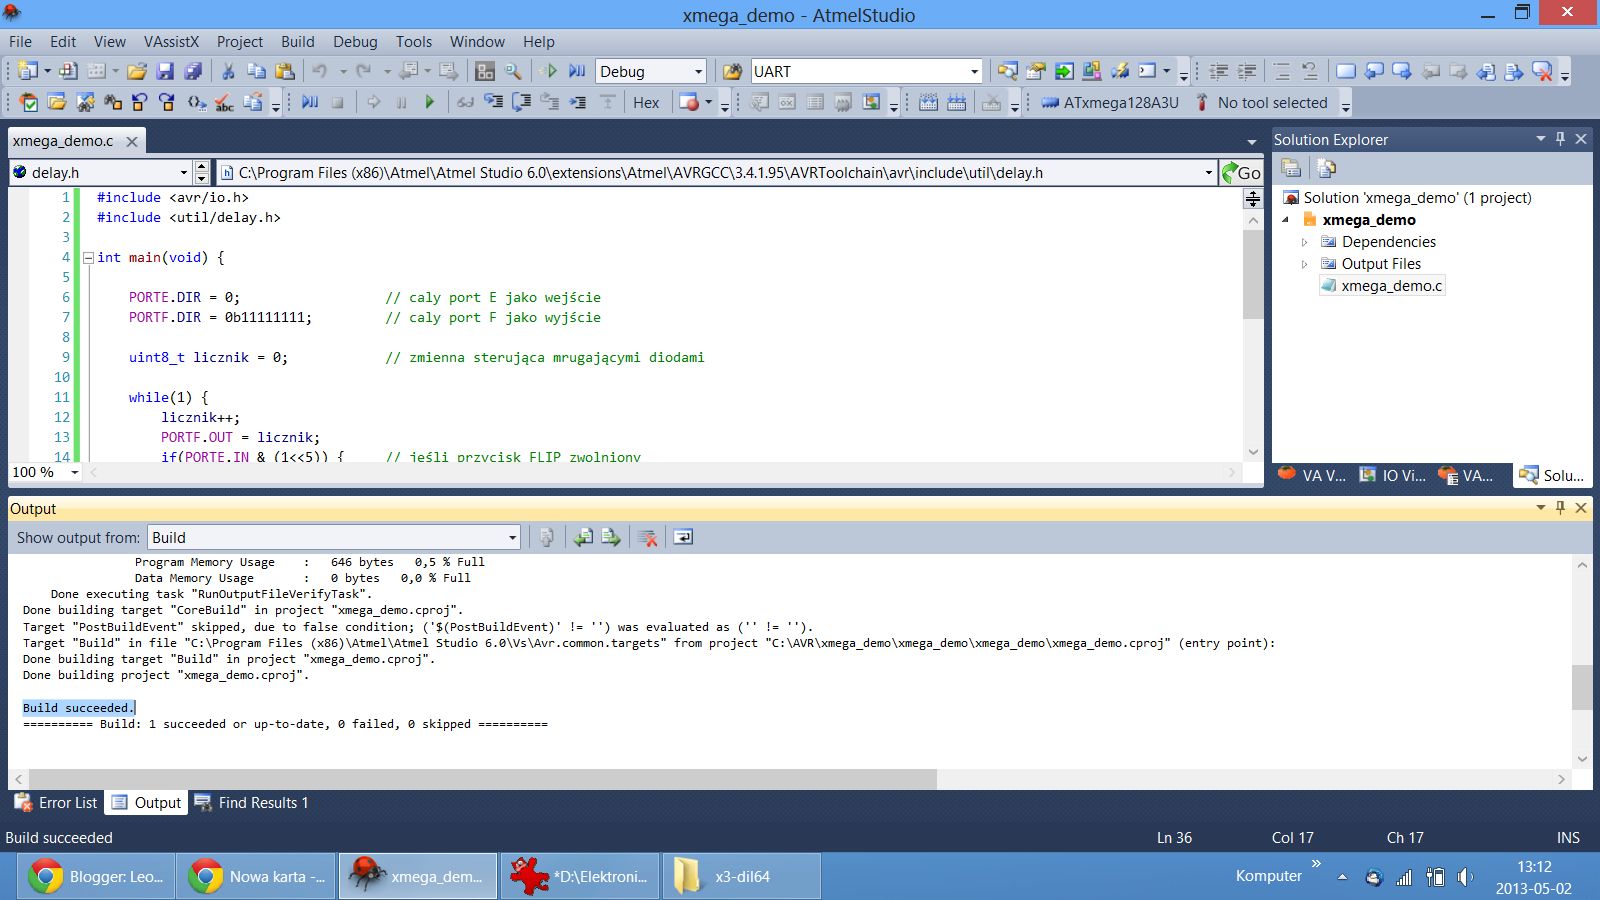Click the Increase Indent icon
The width and height of the screenshot is (1600, 900).
pyautogui.click(x=1247, y=71)
